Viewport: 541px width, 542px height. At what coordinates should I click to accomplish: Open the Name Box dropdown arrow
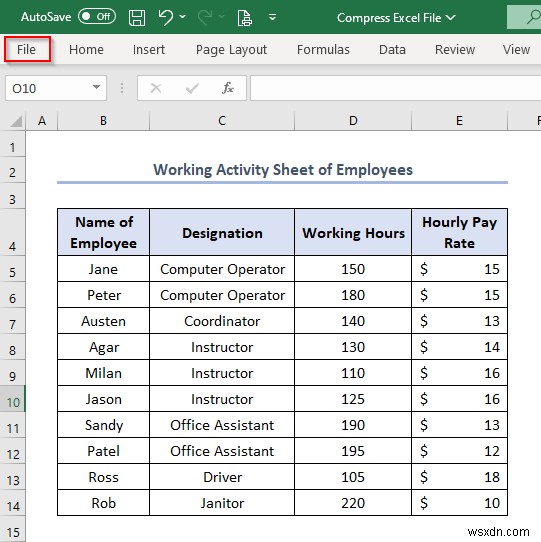96,87
